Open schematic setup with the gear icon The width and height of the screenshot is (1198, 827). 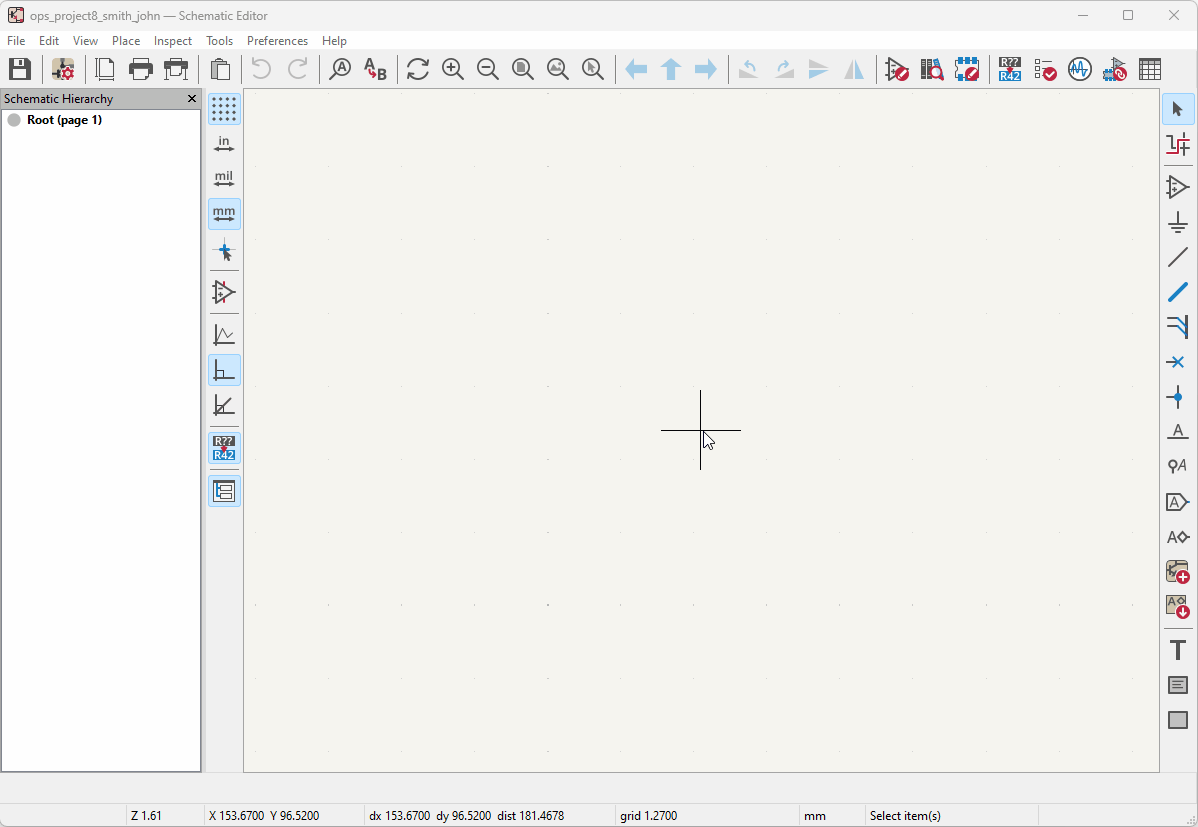coord(63,70)
